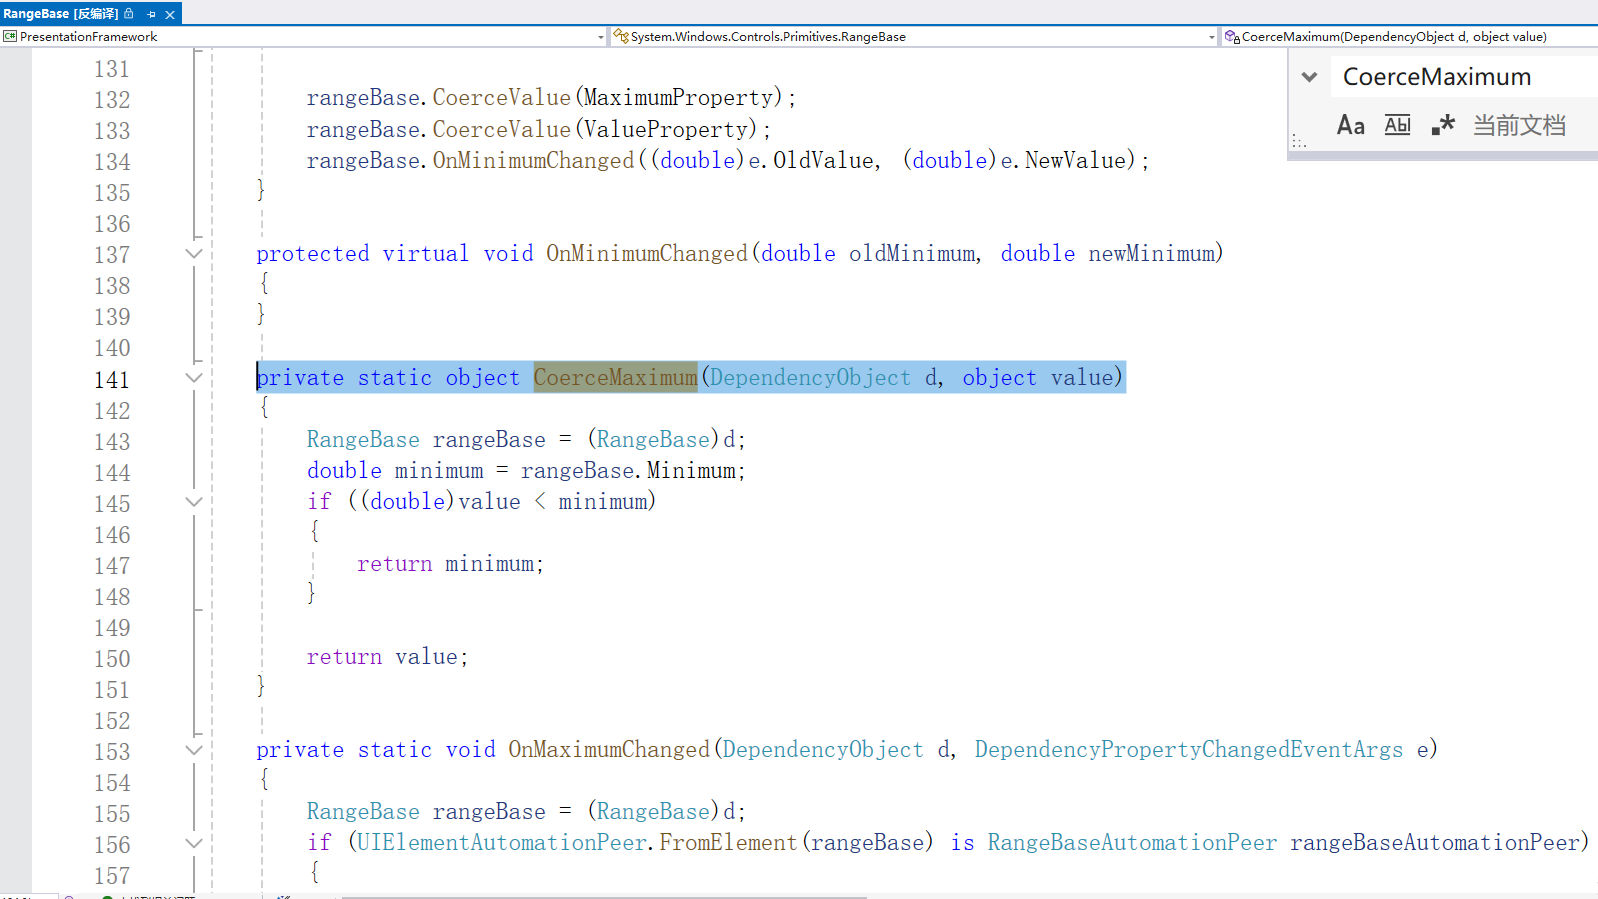The width and height of the screenshot is (1598, 899).
Task: Open the search scope 当前文档 dropdown
Action: (1518, 126)
